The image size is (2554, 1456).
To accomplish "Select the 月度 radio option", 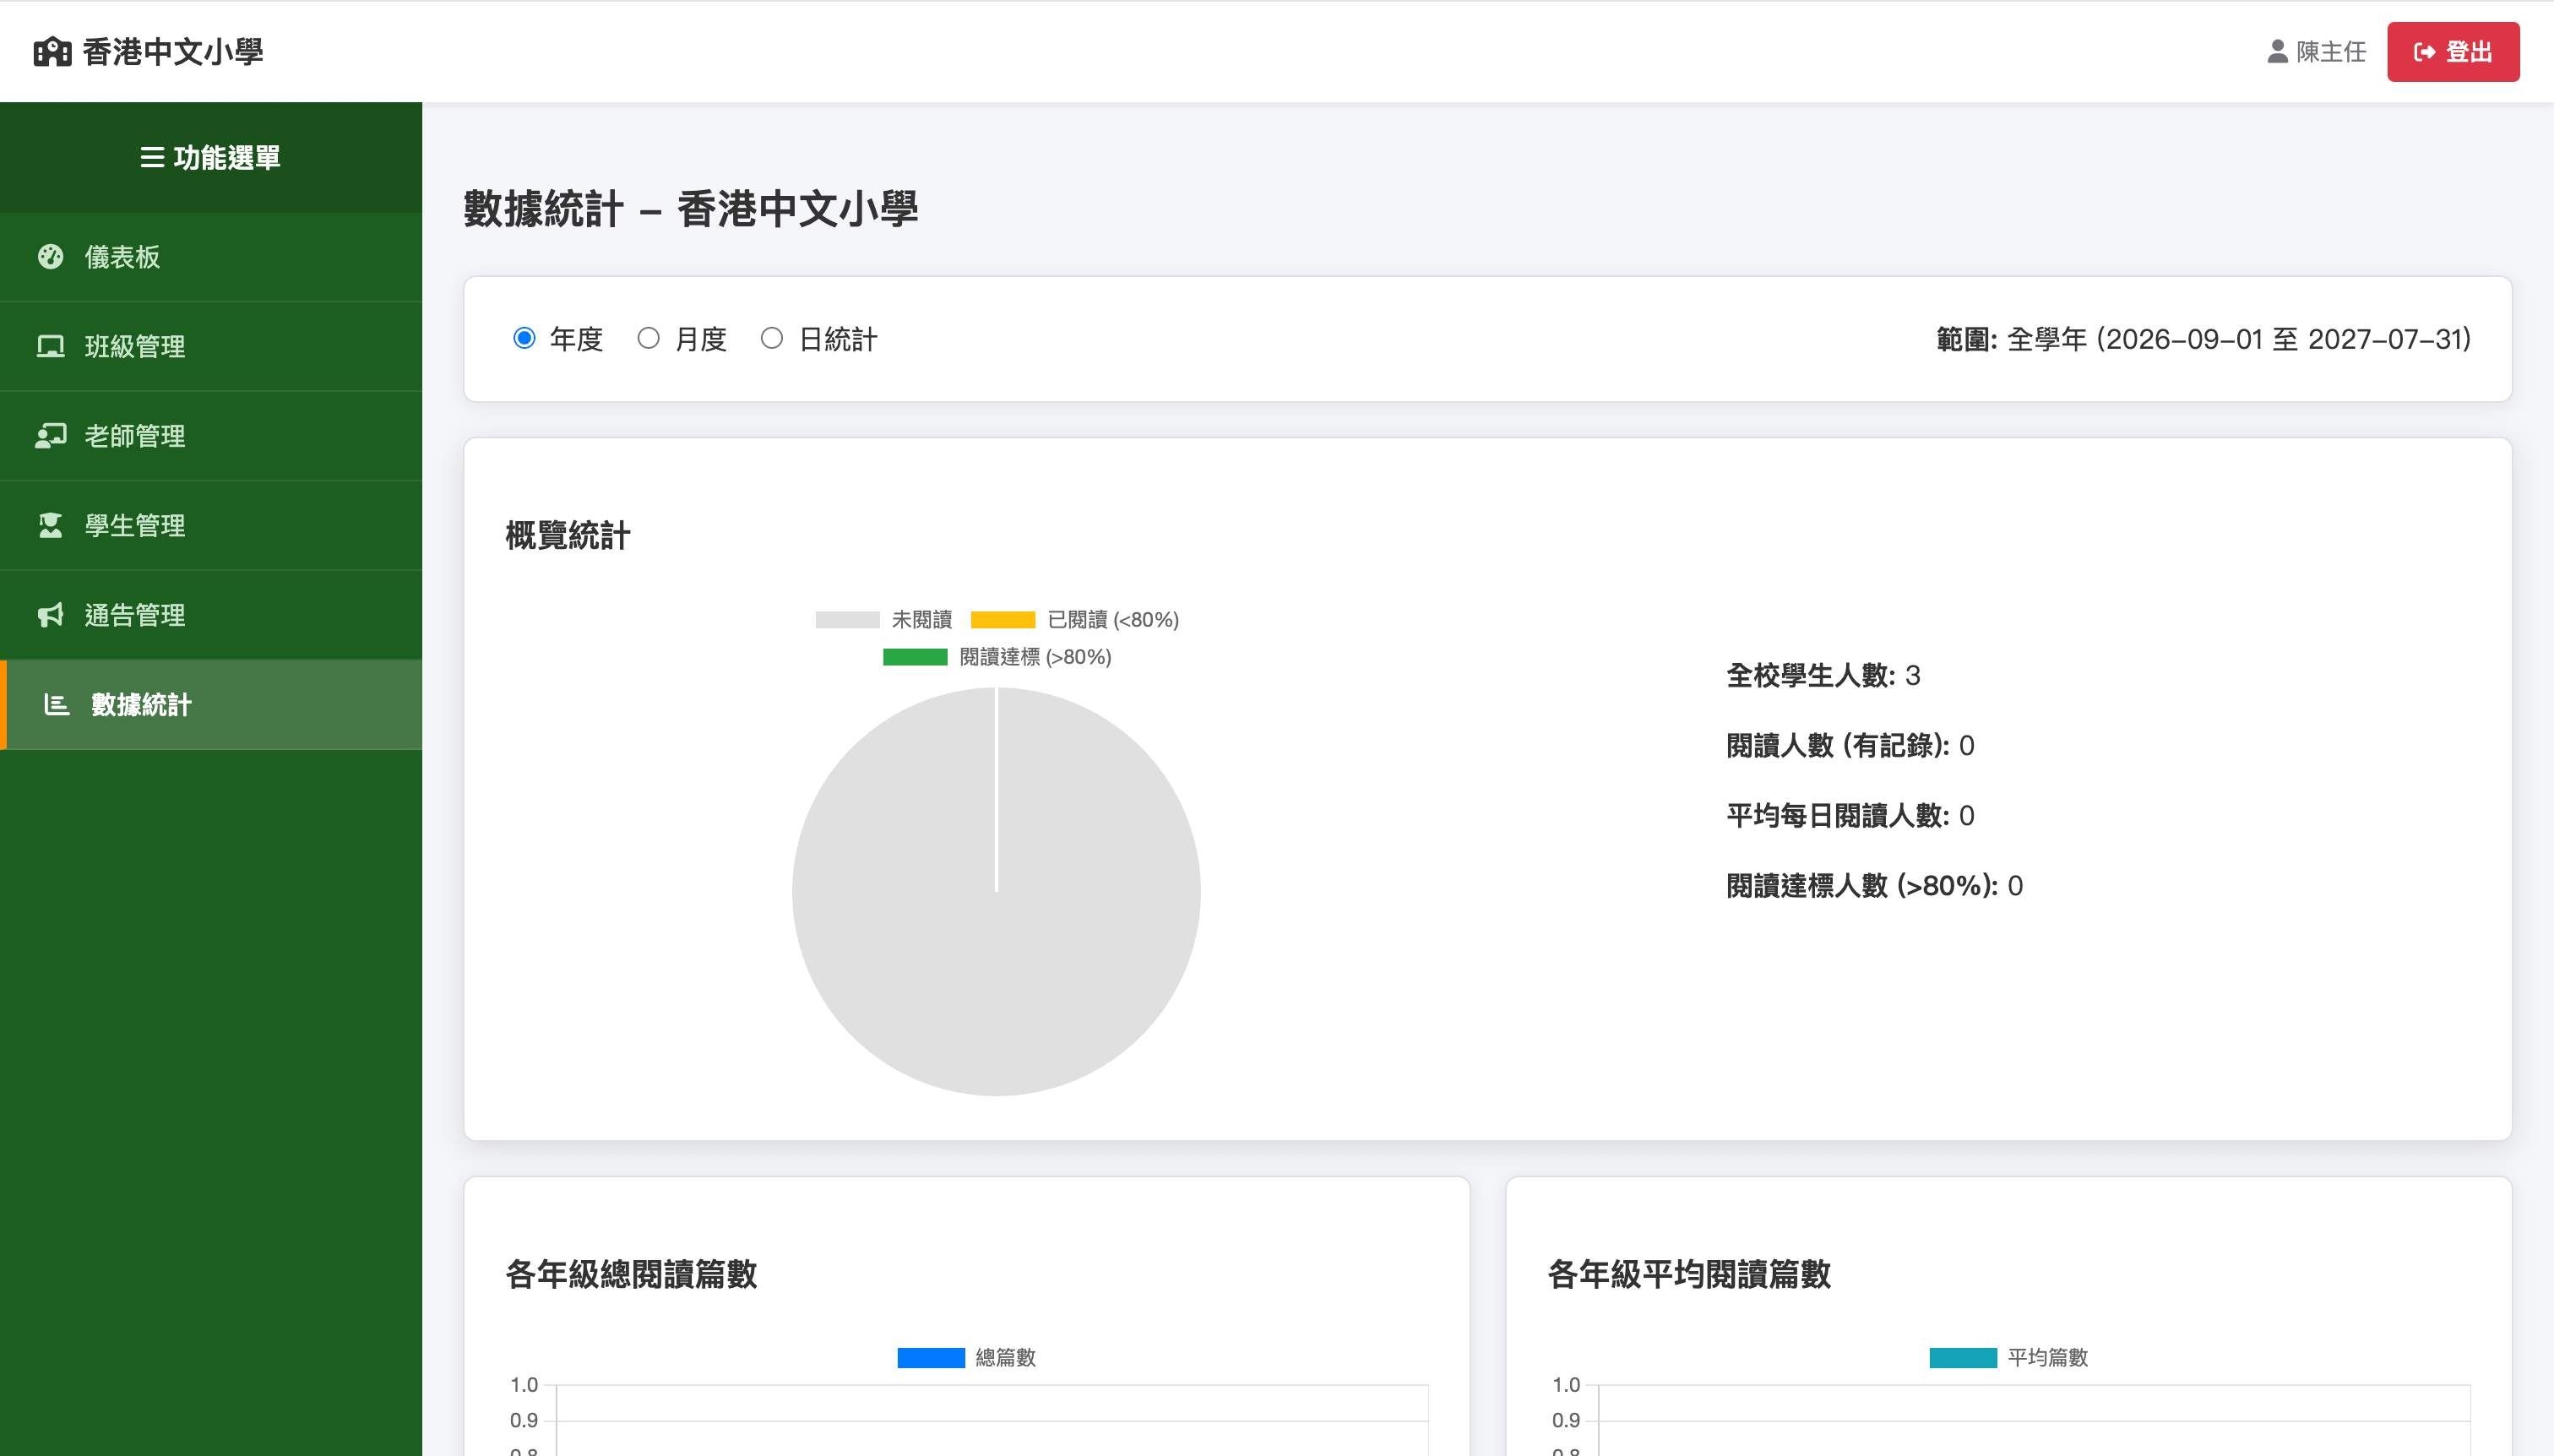I will 648,338.
